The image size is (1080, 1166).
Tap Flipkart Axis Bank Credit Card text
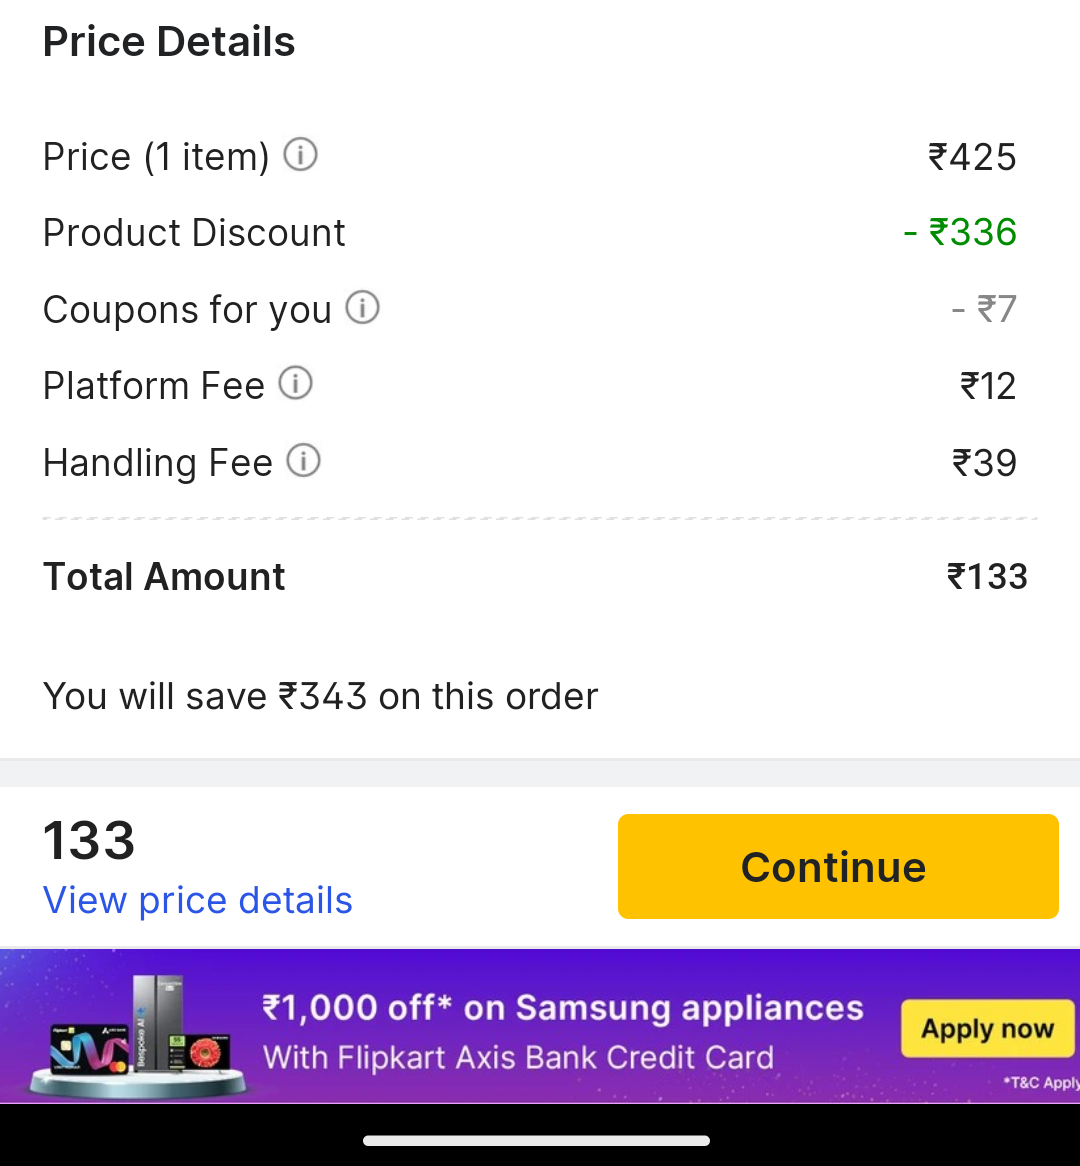pyautogui.click(x=518, y=1057)
